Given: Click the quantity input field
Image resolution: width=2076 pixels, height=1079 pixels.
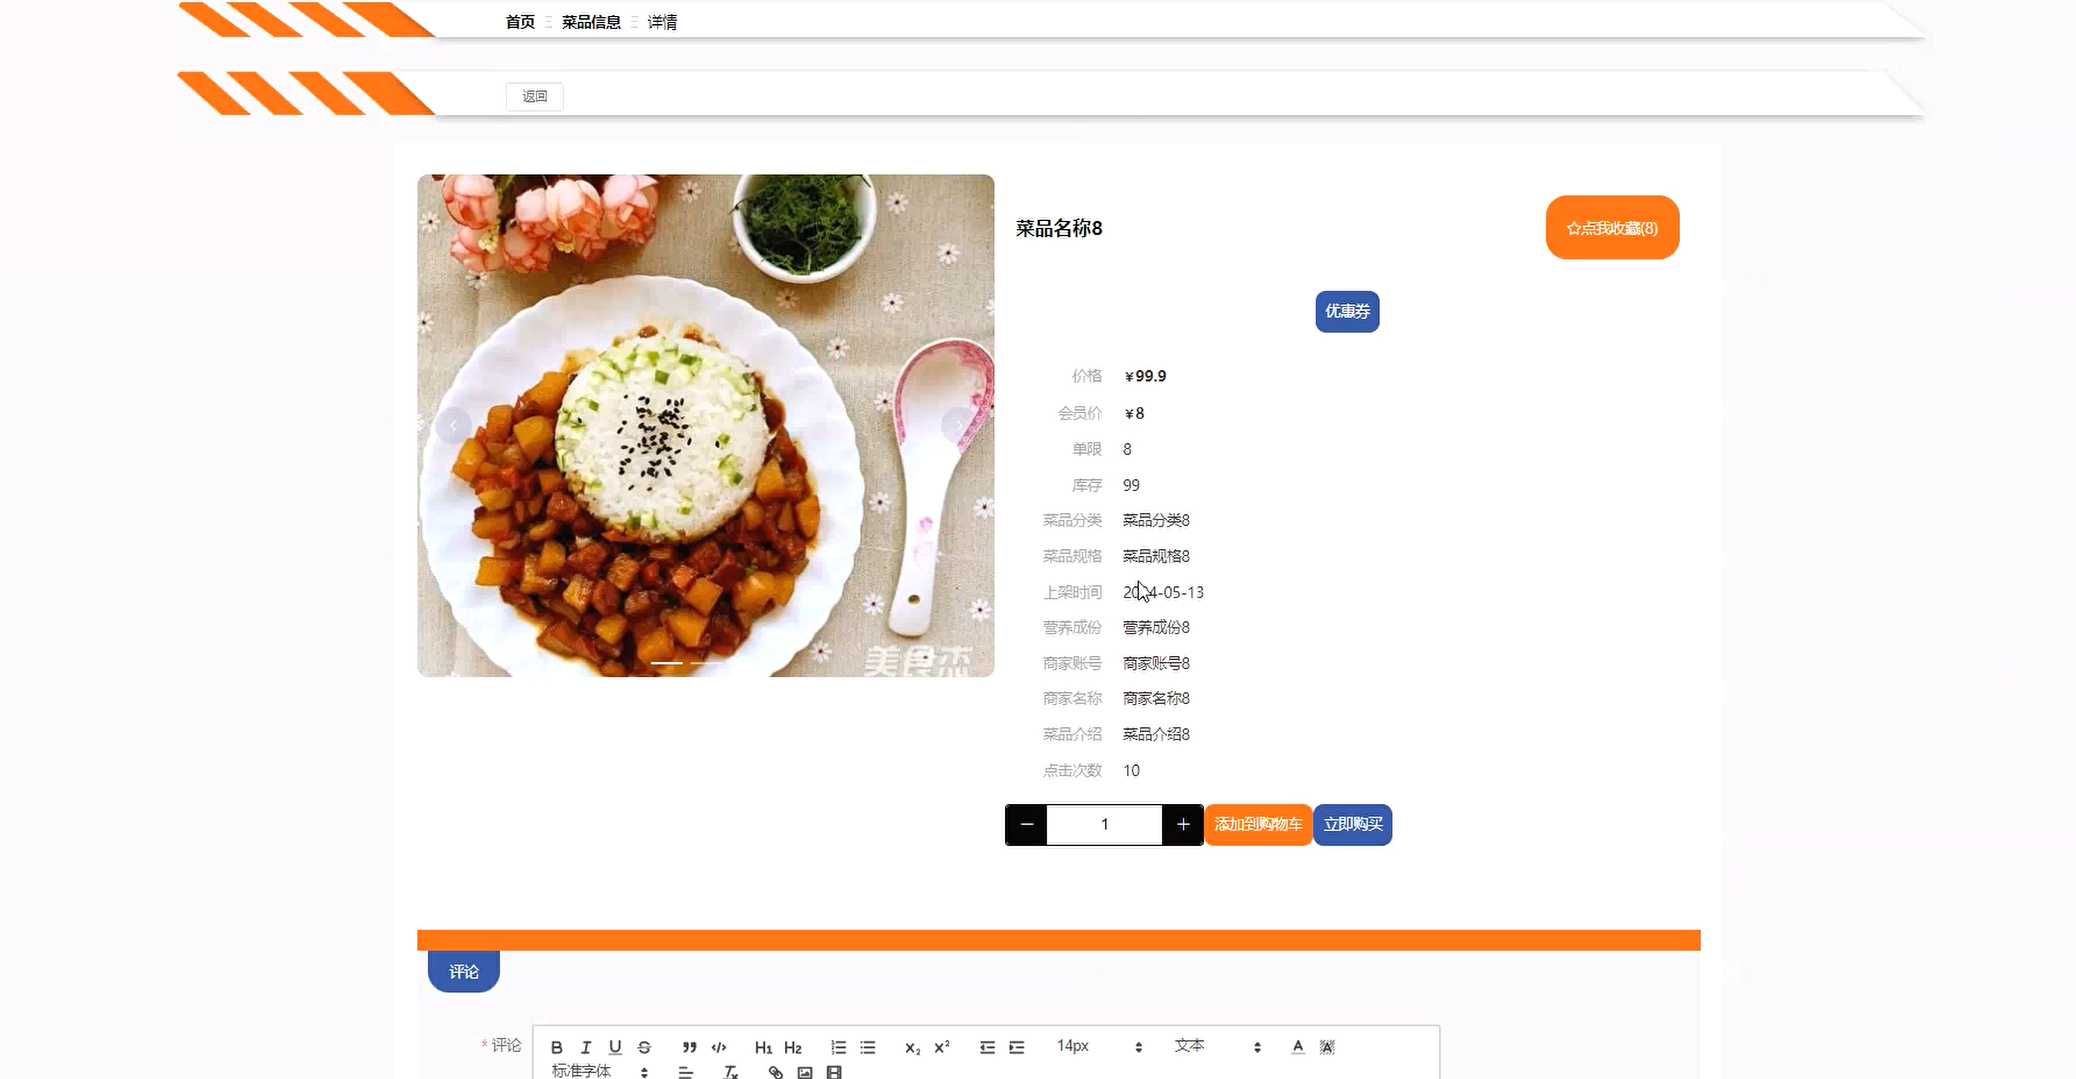Looking at the screenshot, I should point(1104,824).
